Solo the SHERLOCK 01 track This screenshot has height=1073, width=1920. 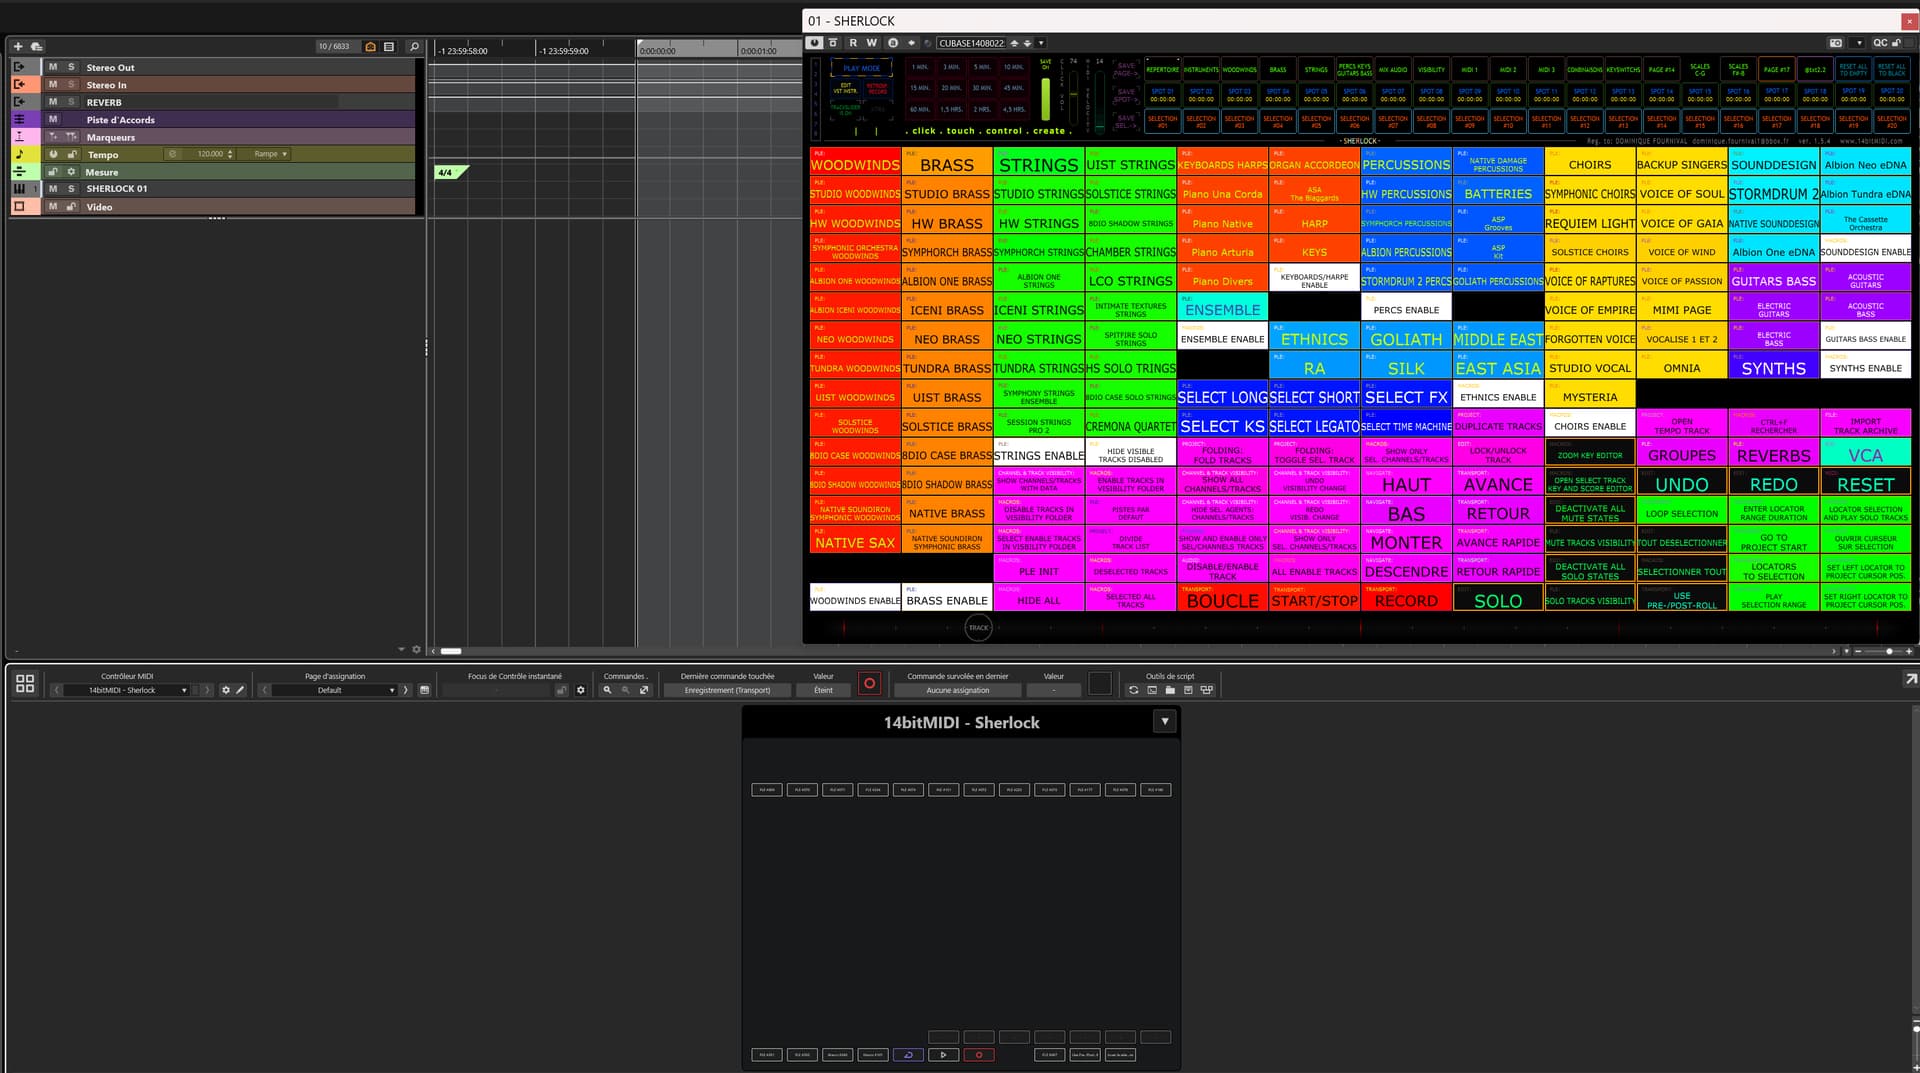[x=71, y=188]
